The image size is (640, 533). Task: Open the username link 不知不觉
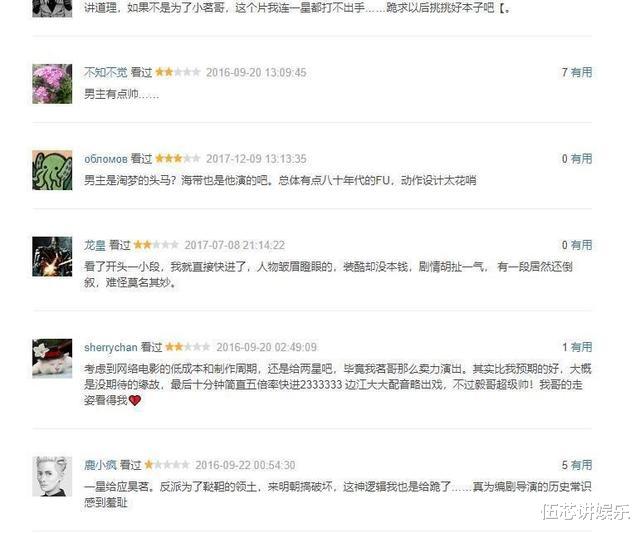coord(106,72)
